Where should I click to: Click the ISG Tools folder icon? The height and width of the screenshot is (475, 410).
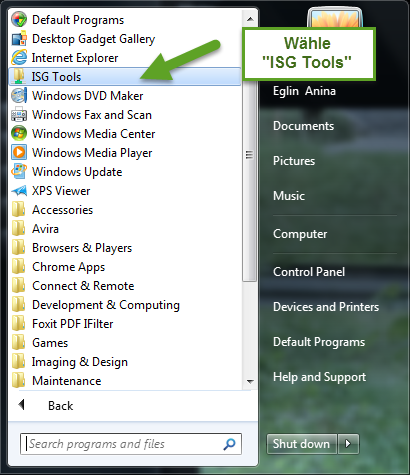tap(19, 77)
